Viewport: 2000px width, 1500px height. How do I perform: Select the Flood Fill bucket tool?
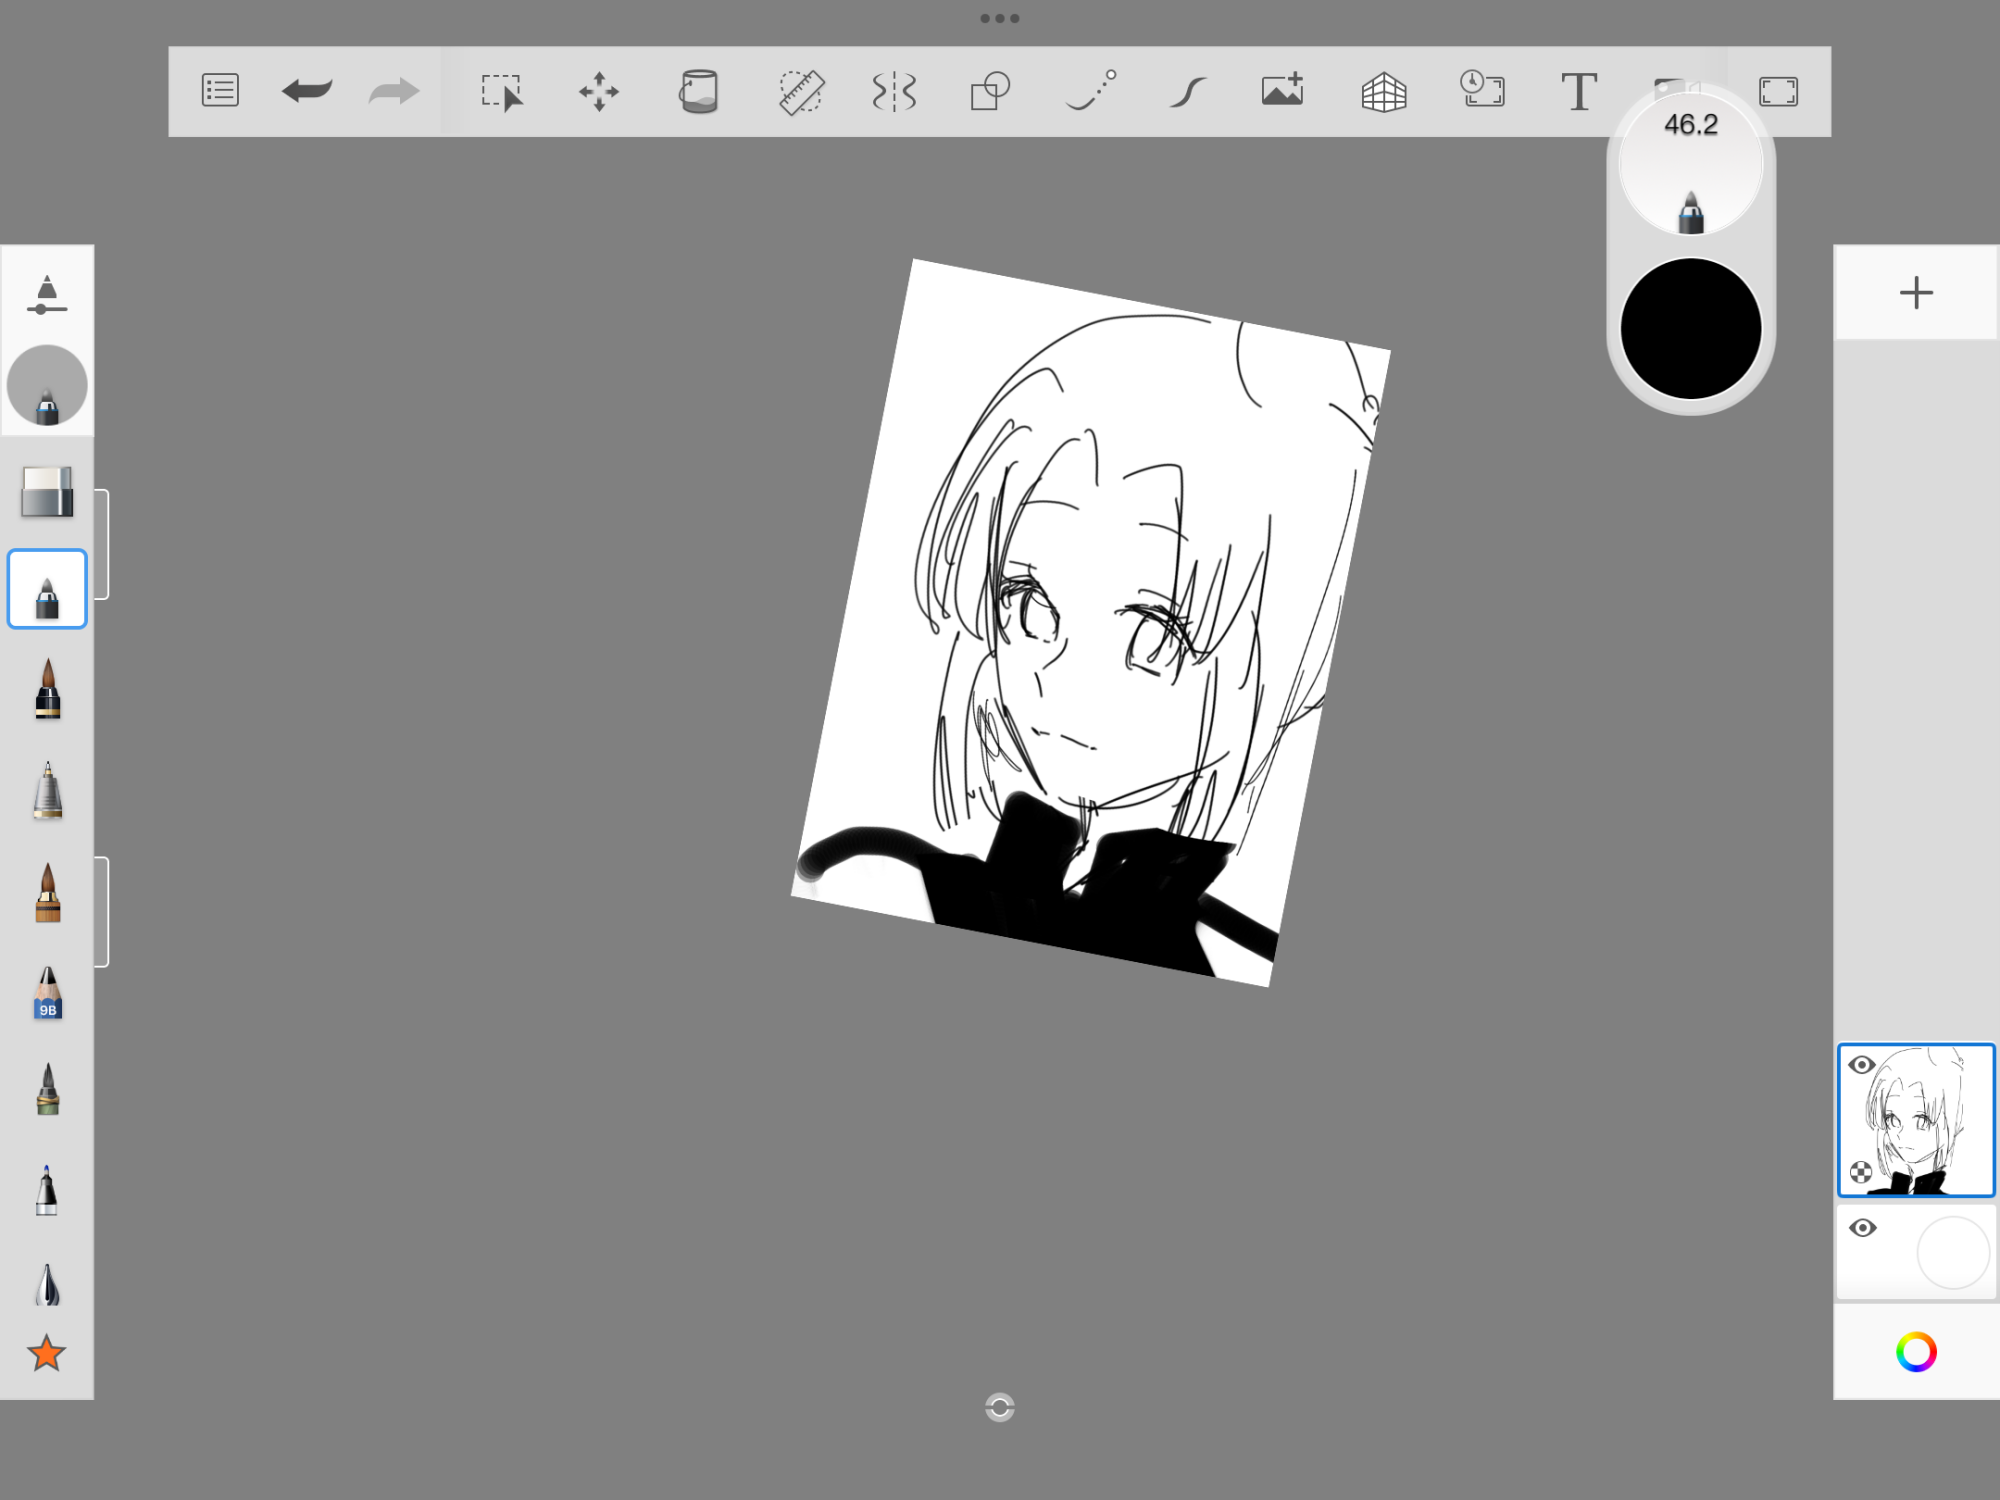[698, 91]
